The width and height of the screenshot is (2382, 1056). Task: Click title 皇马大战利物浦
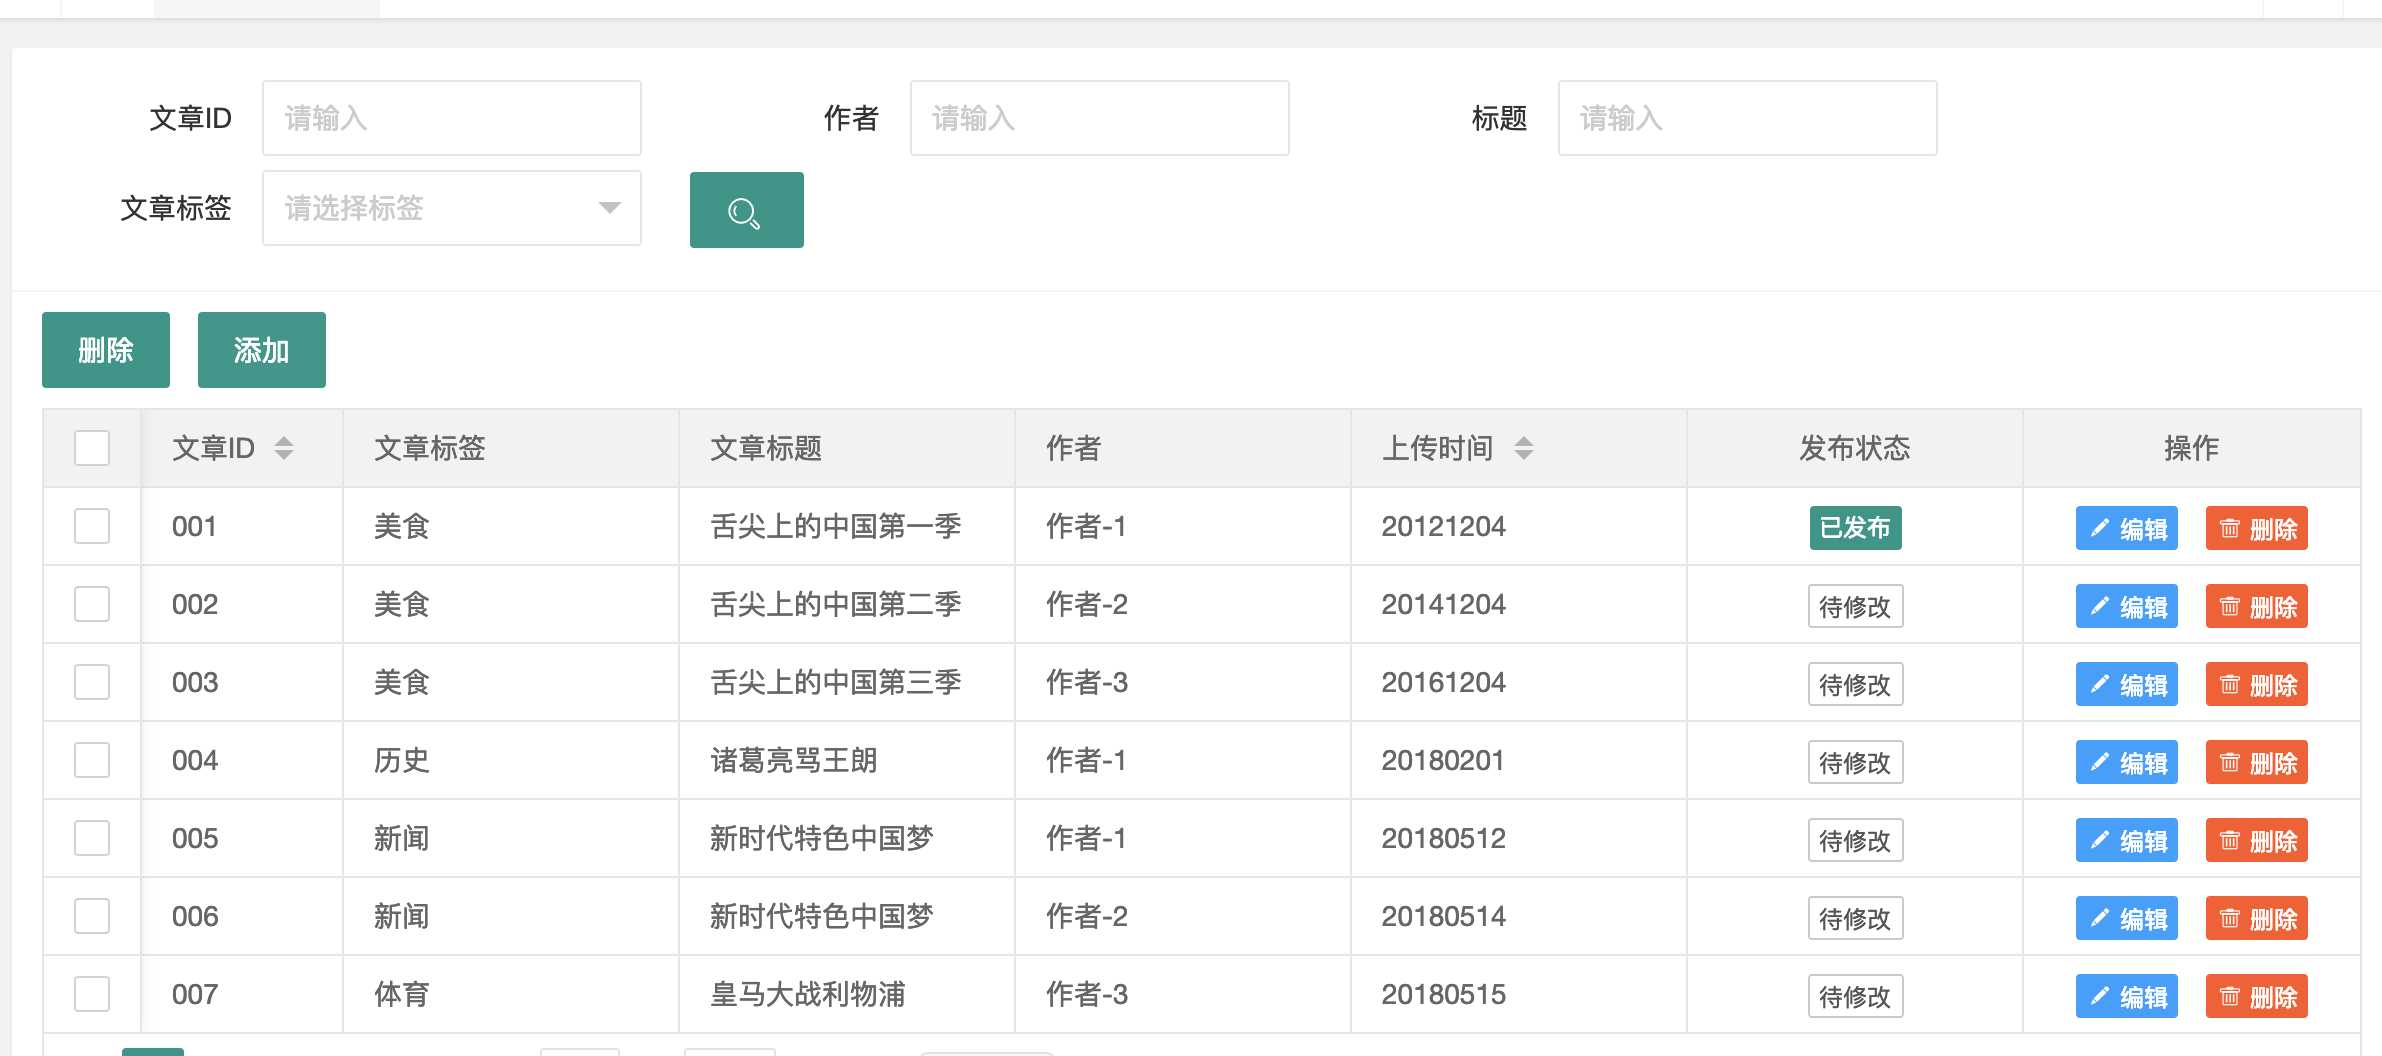808,994
